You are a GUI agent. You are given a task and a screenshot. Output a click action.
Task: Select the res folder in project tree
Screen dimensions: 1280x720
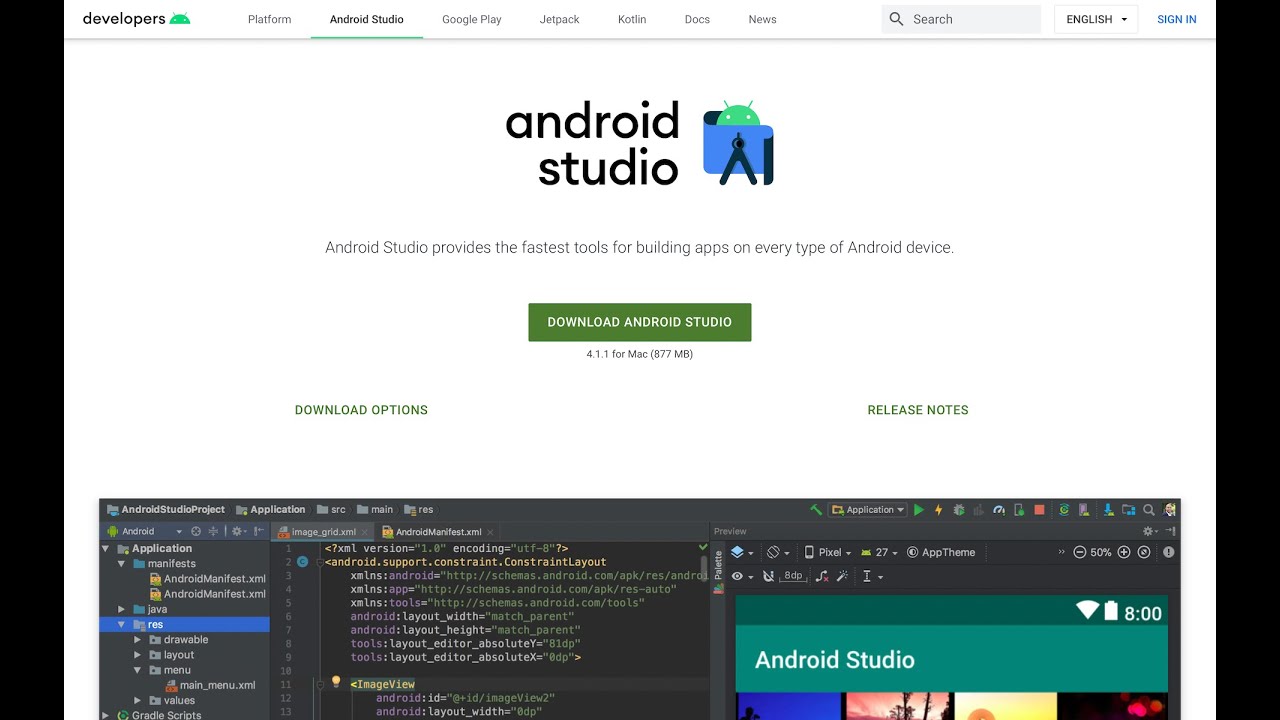(185, 624)
